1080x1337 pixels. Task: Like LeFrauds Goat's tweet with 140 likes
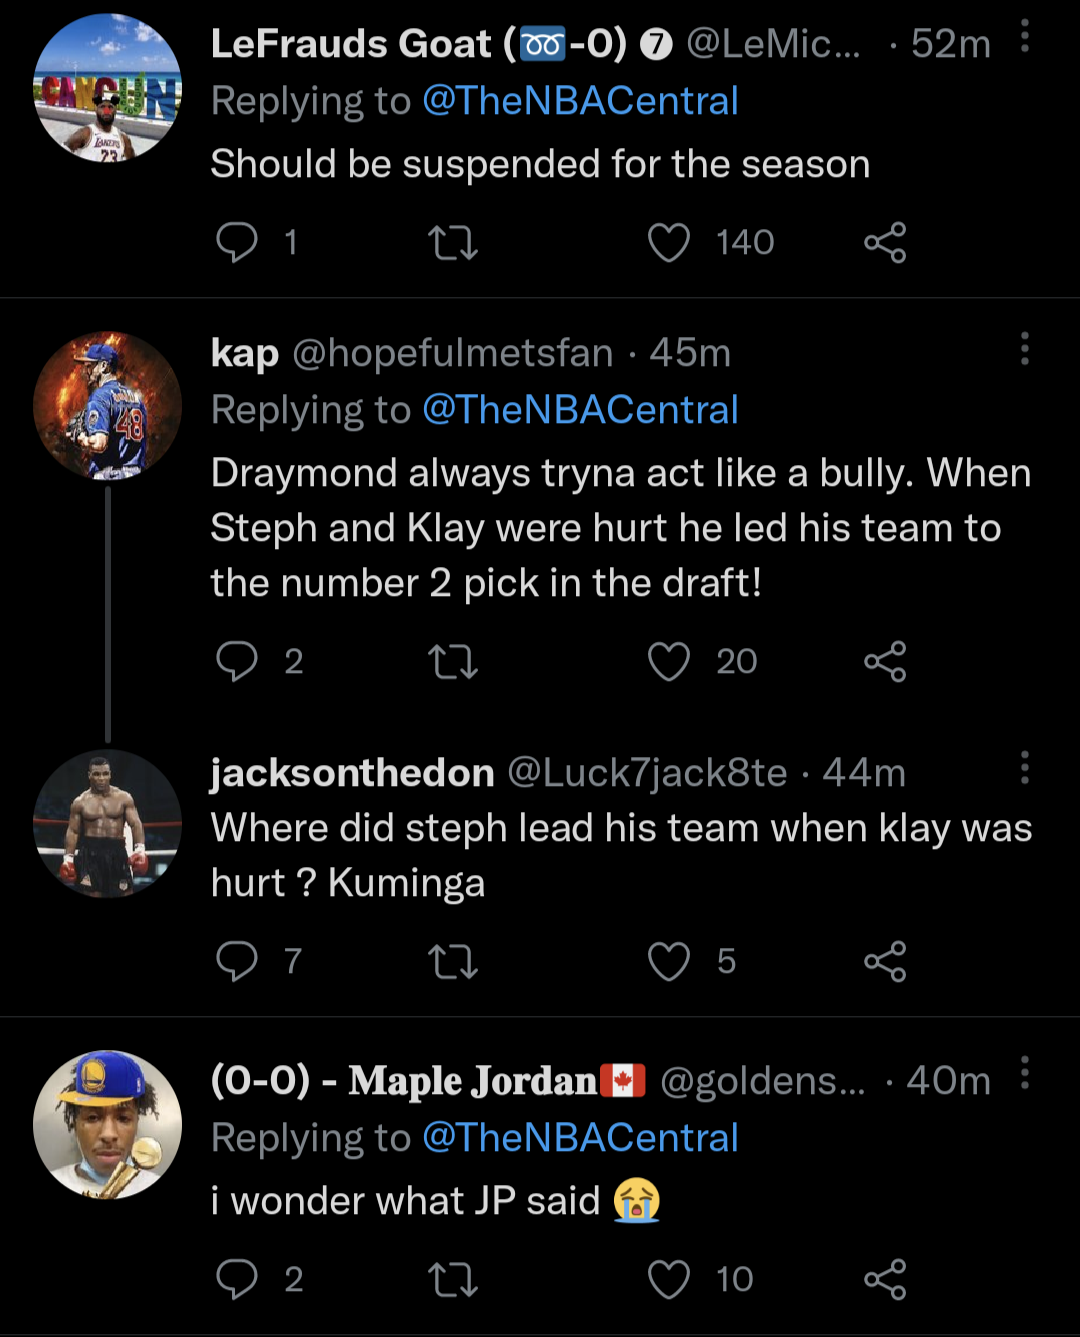pos(669,242)
